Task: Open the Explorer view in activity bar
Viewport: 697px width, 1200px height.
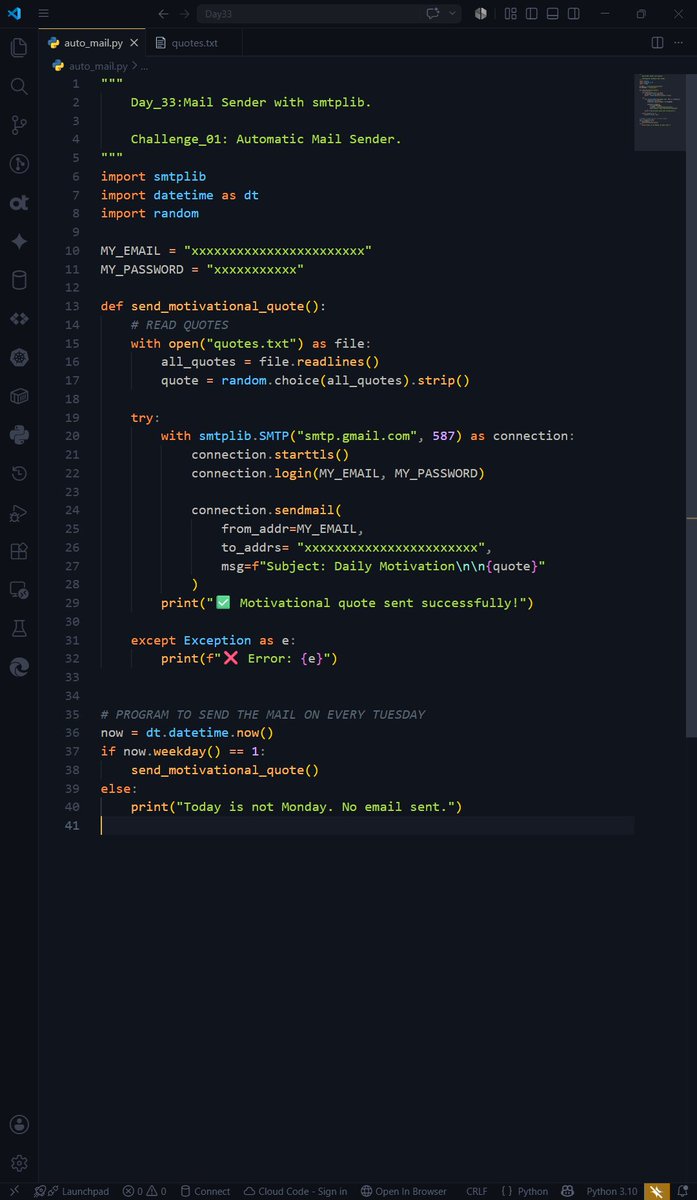Action: [19, 47]
